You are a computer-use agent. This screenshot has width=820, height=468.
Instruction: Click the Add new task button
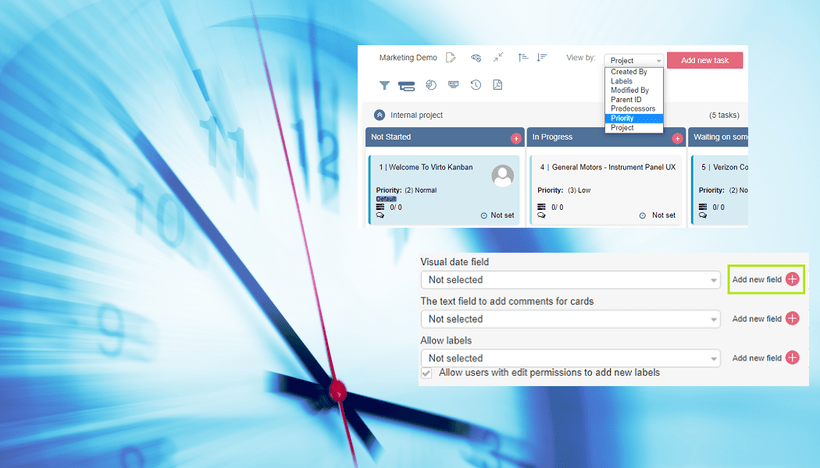click(x=705, y=60)
